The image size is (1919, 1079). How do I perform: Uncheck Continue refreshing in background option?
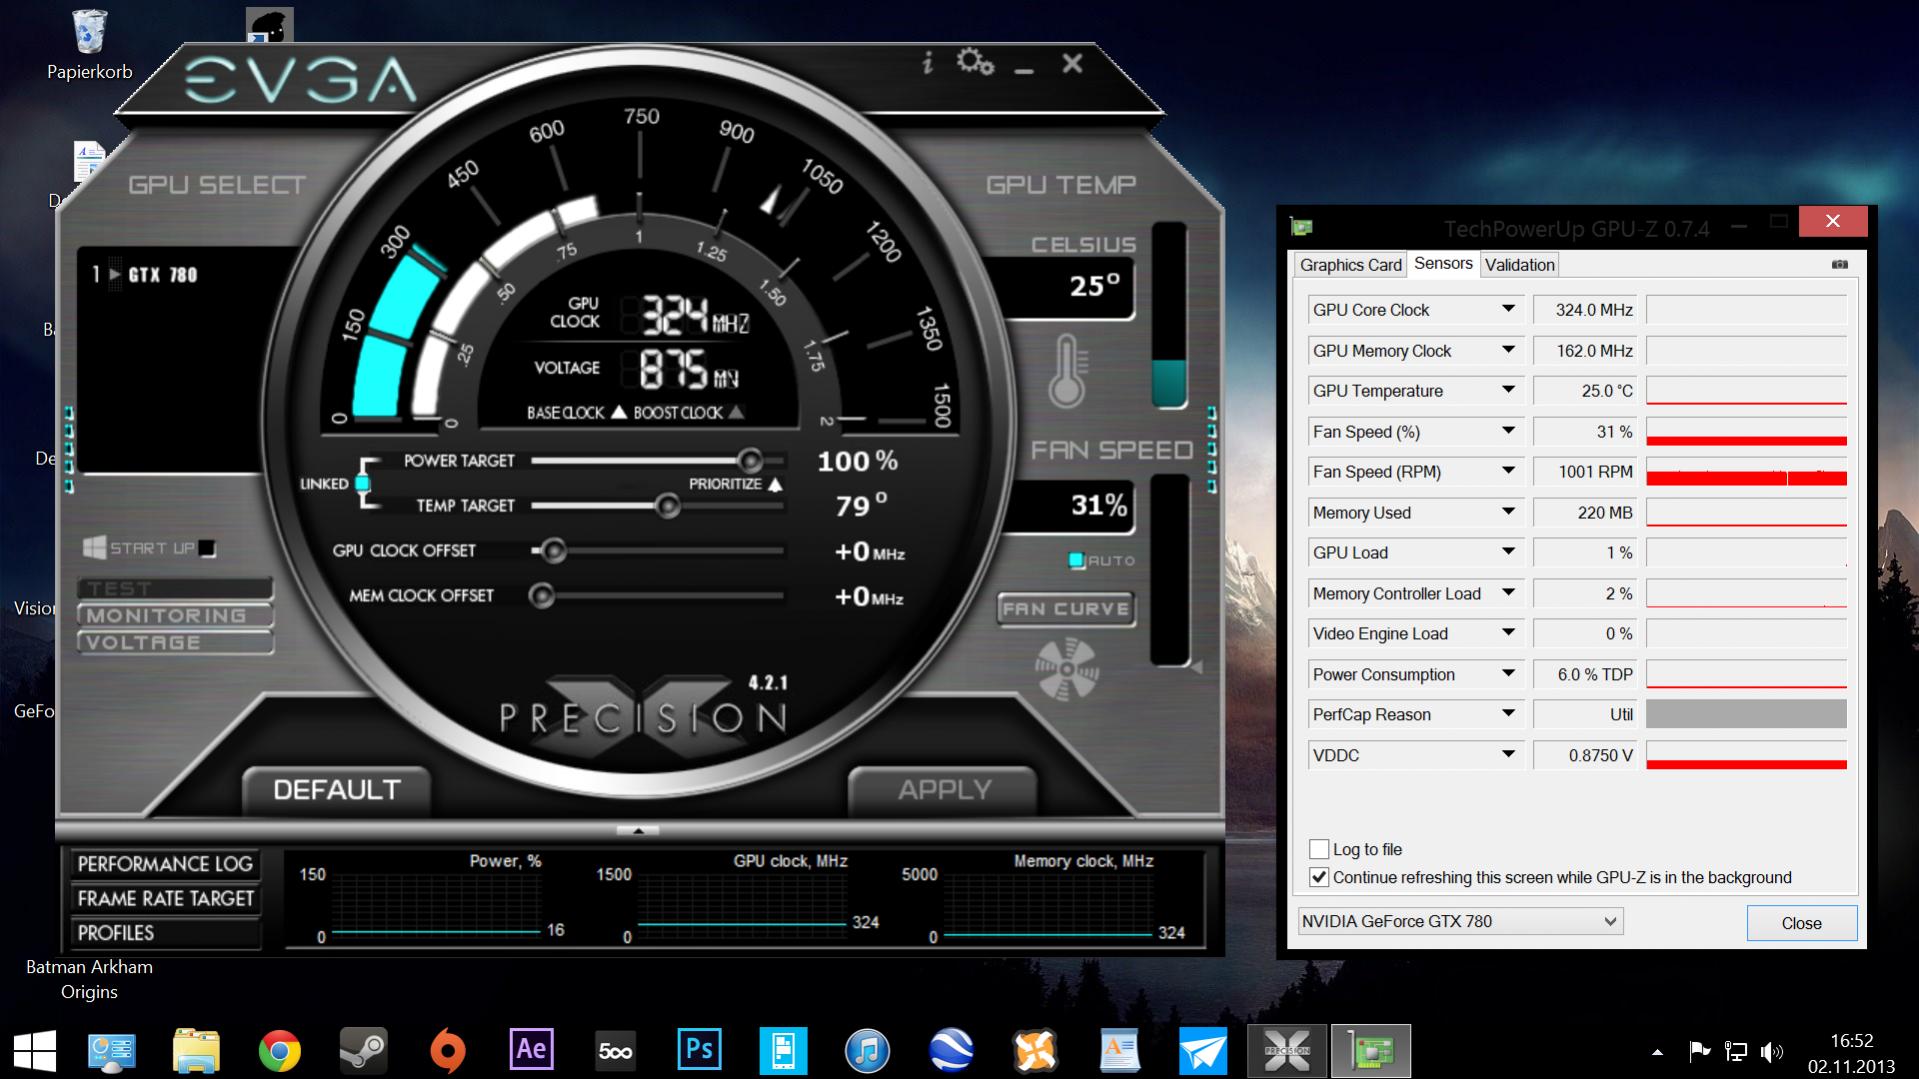(1319, 877)
